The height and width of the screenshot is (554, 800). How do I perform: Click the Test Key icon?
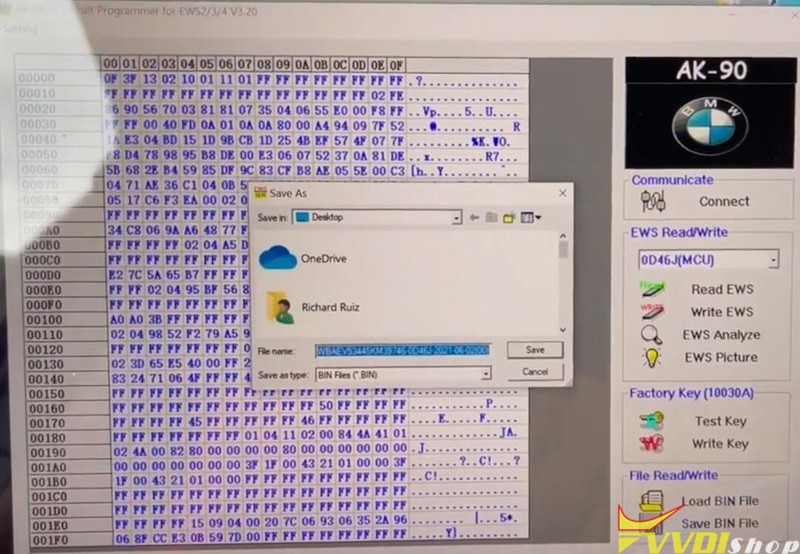(652, 421)
